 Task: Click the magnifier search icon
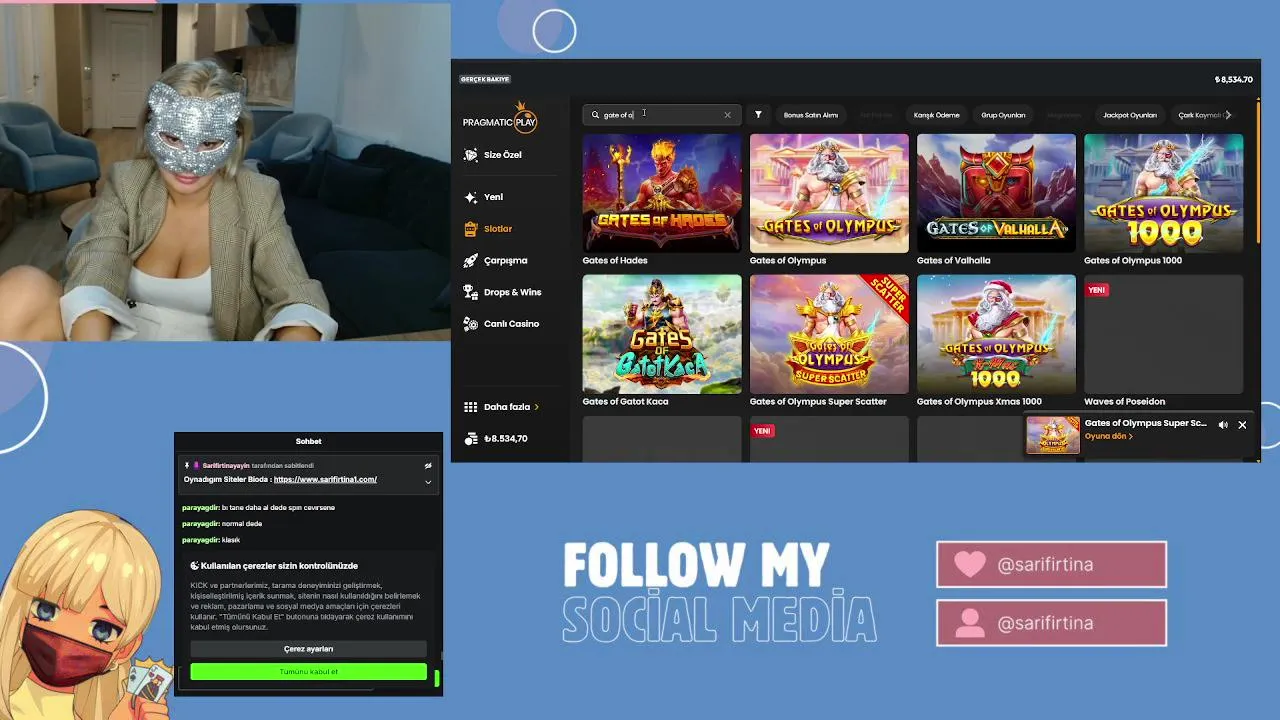pos(595,115)
